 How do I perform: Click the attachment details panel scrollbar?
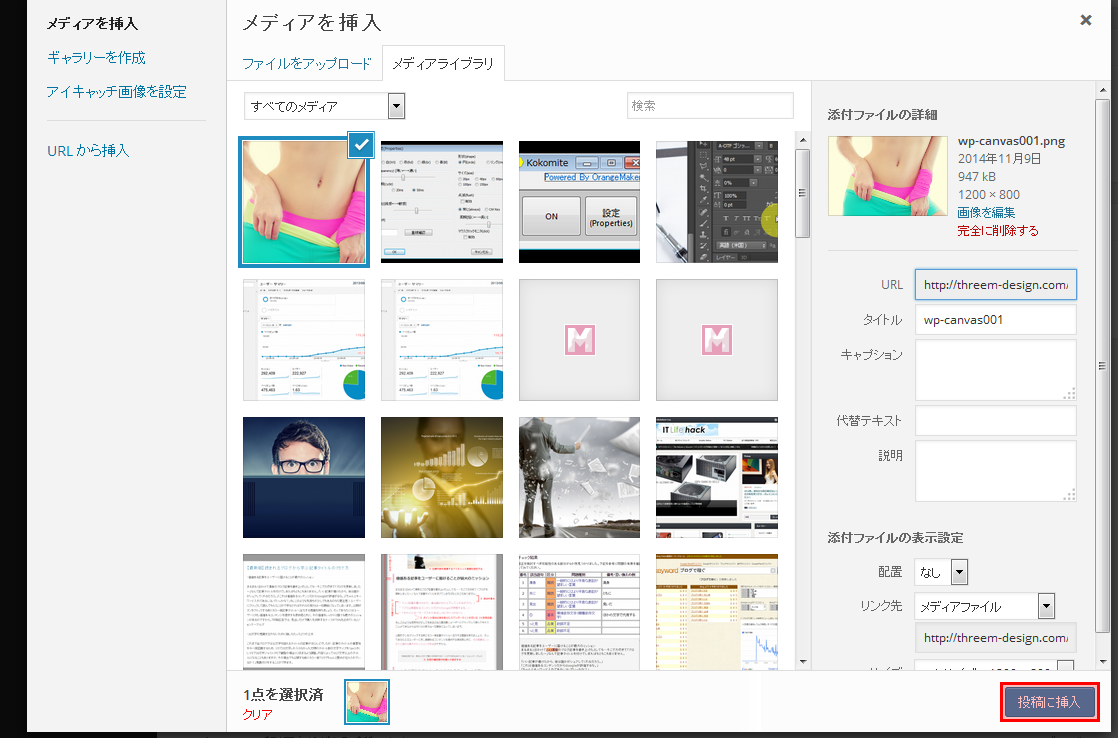coord(1103,365)
